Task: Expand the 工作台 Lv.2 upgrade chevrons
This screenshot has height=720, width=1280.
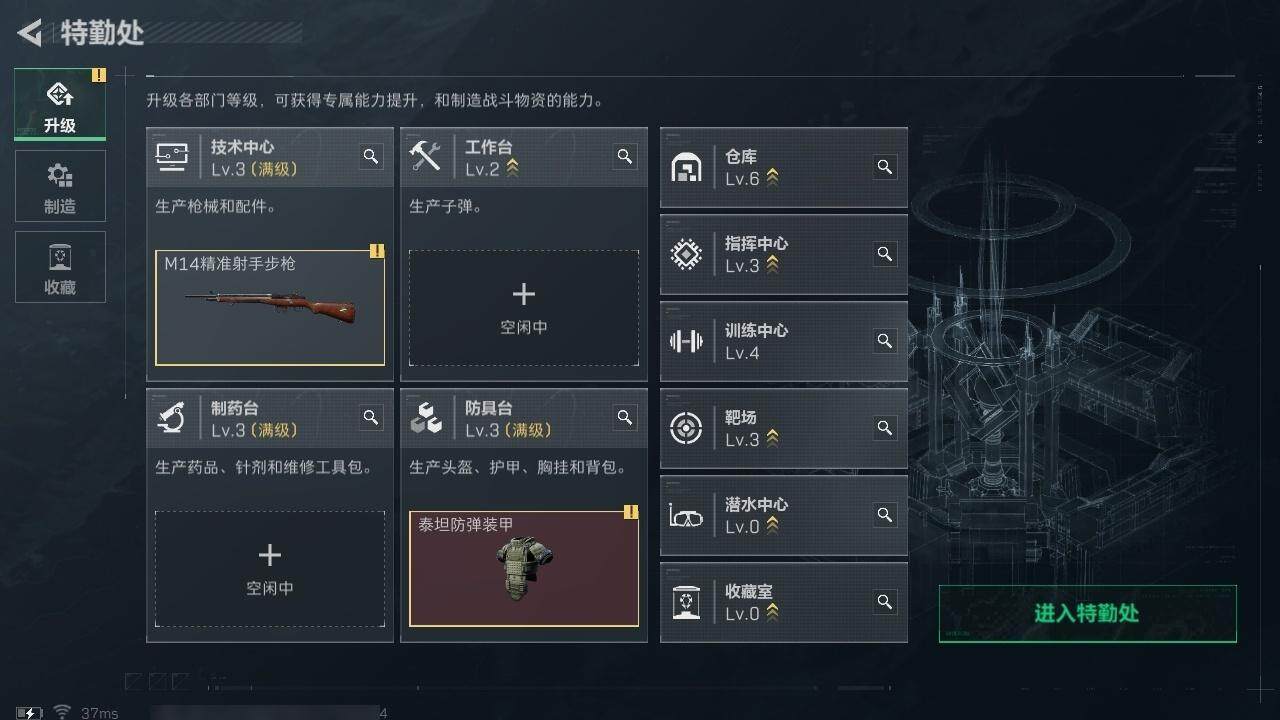Action: [512, 168]
